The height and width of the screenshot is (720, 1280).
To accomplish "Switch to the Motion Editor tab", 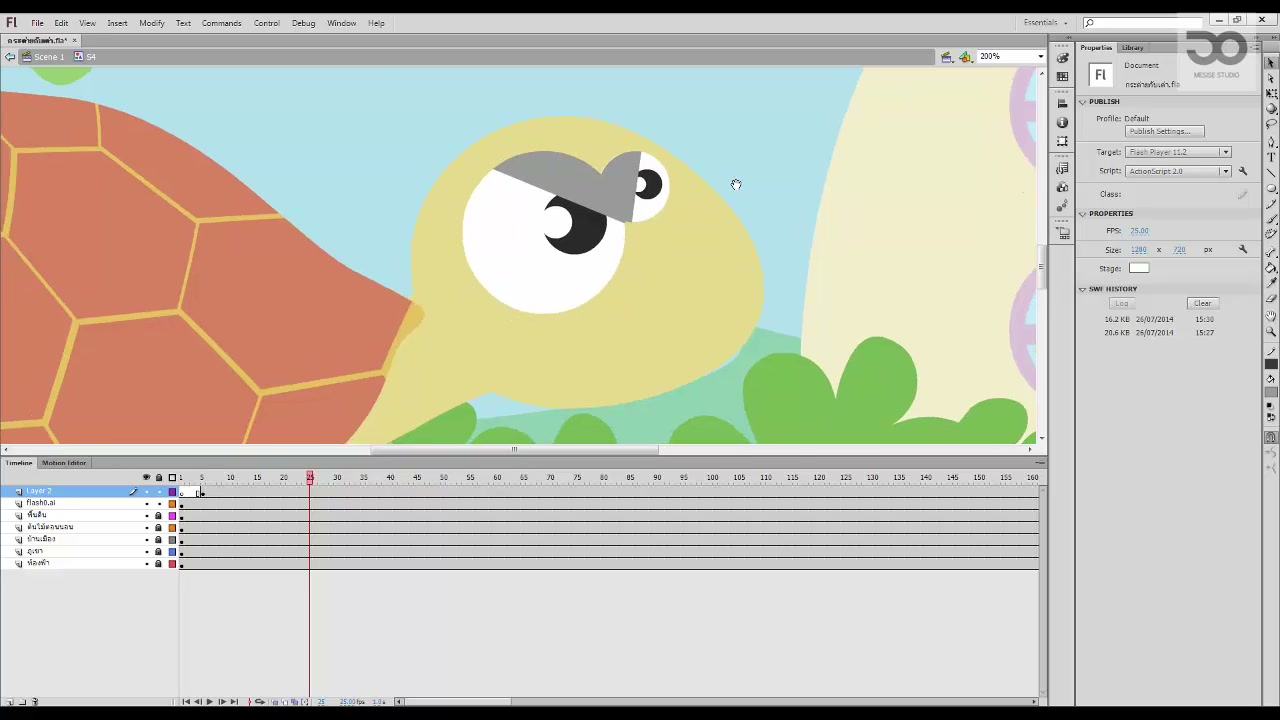I will pyautogui.click(x=64, y=463).
